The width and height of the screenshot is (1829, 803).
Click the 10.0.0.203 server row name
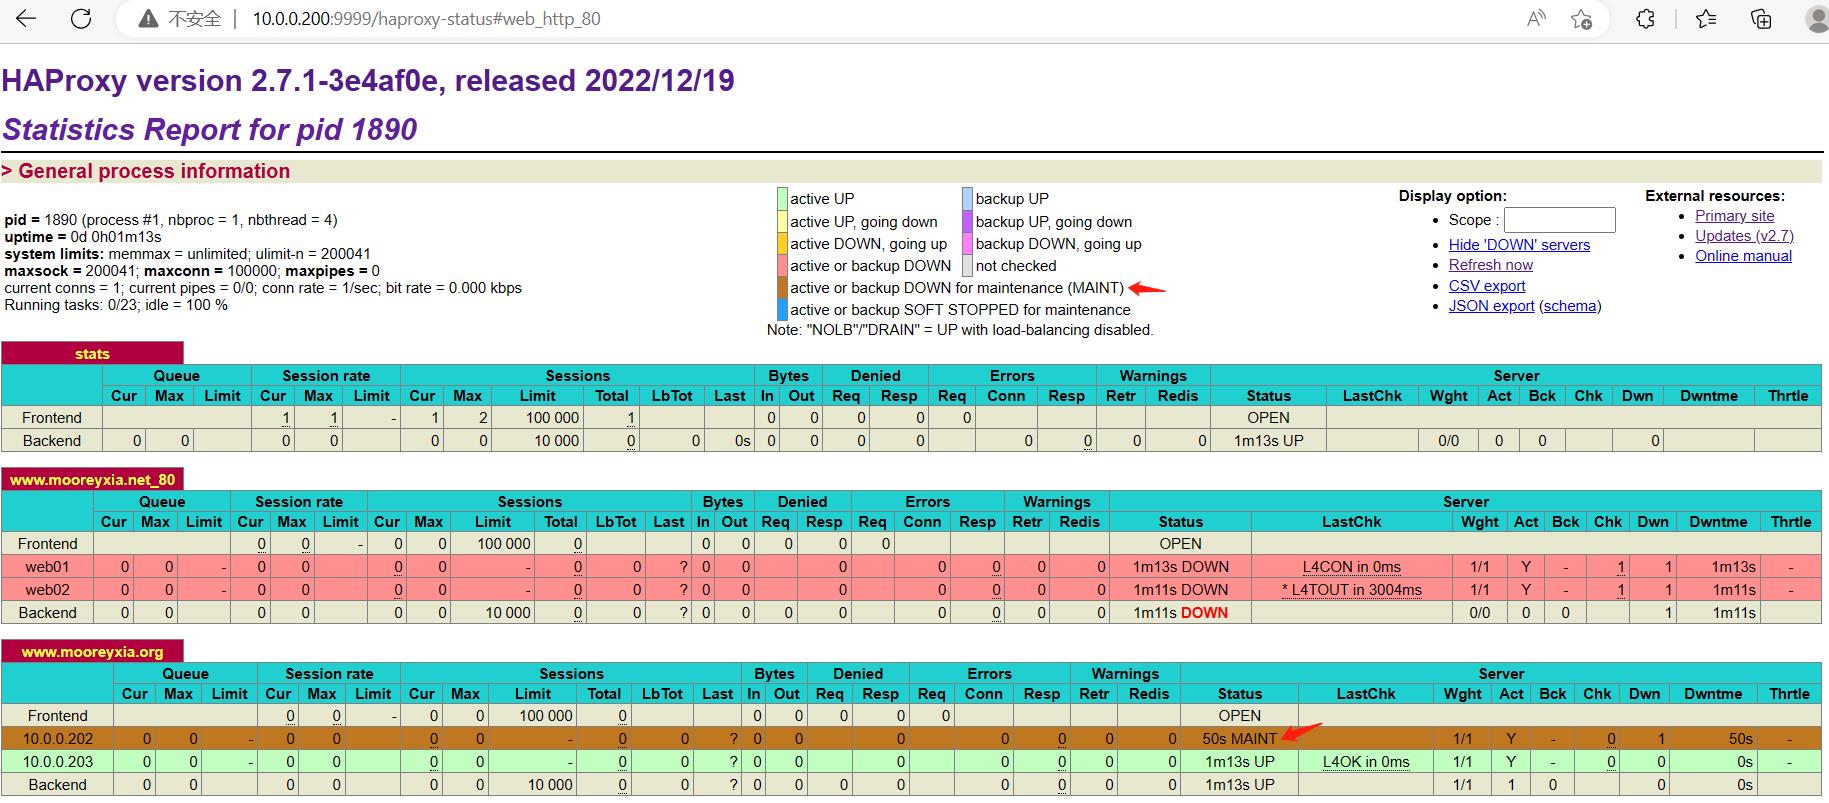(x=58, y=761)
